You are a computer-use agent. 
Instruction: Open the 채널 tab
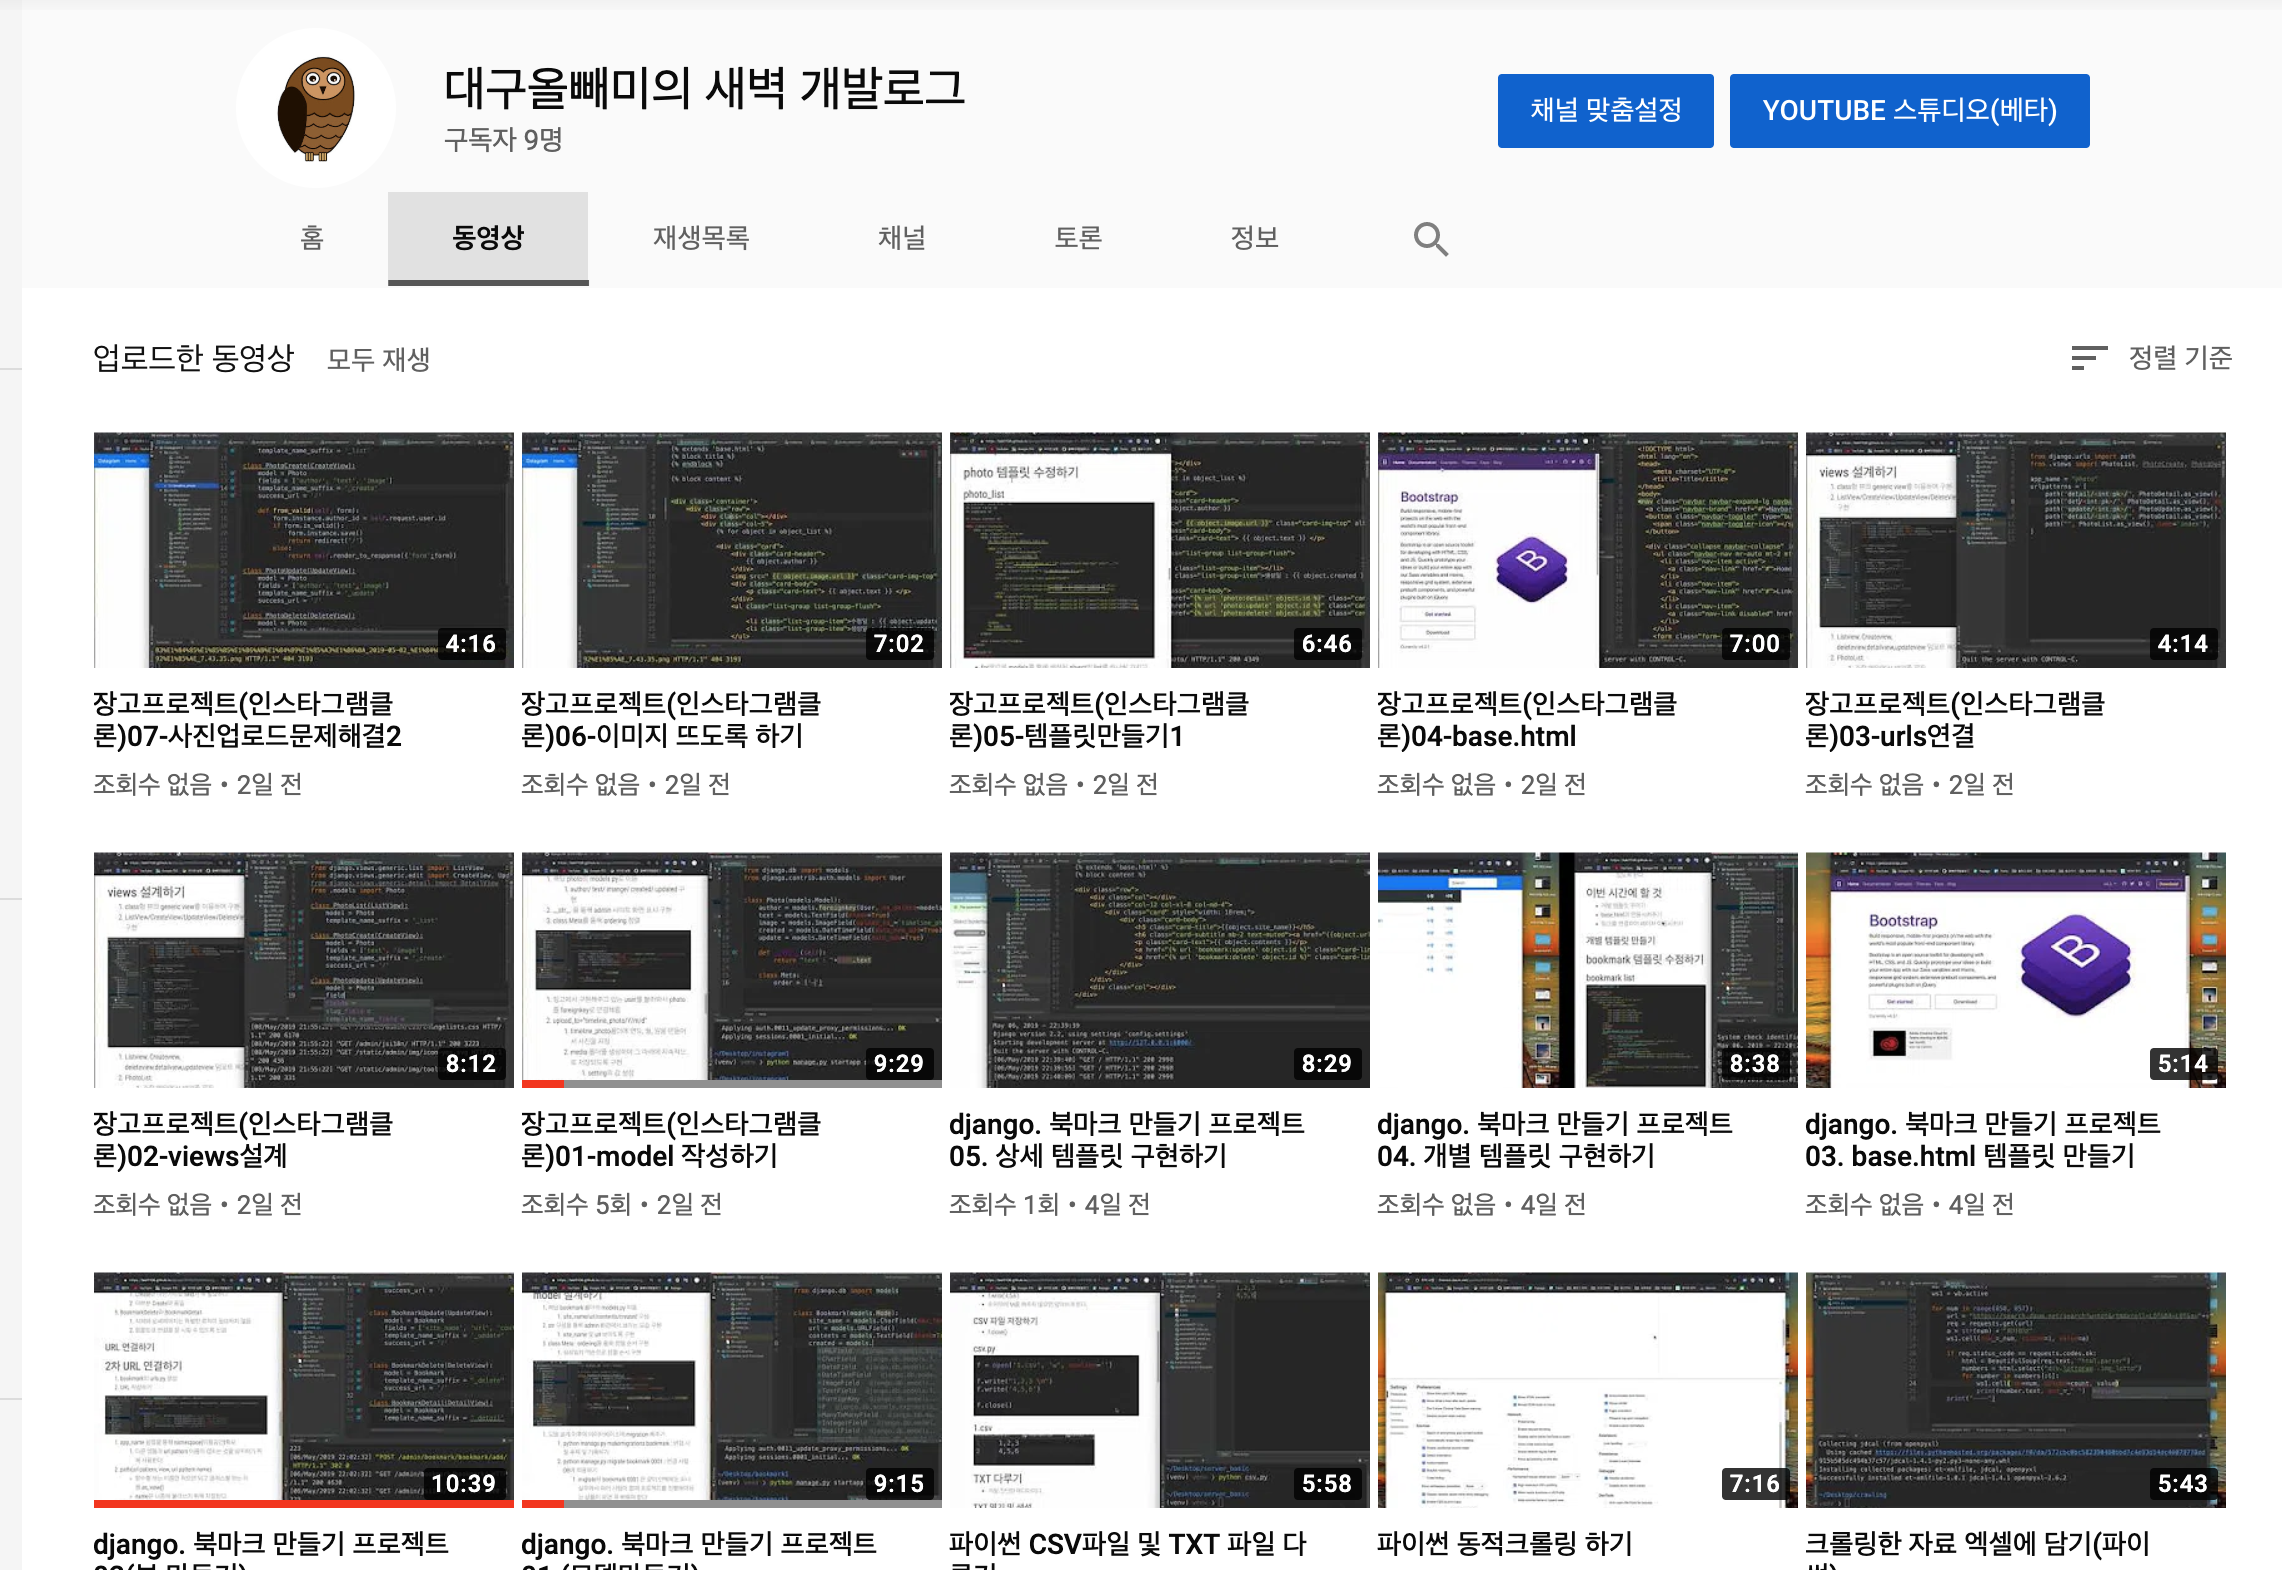tap(901, 238)
